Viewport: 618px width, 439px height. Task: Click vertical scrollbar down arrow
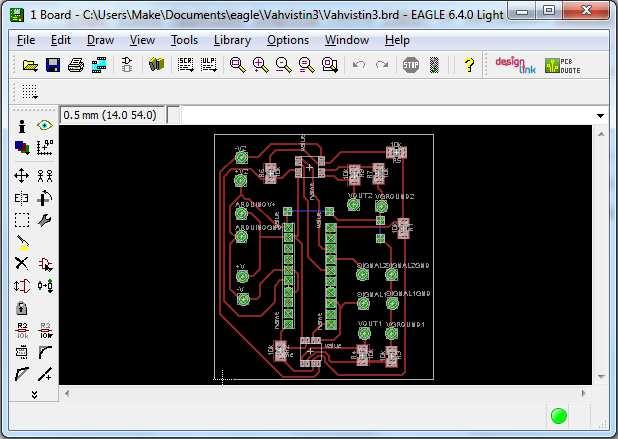(x=601, y=377)
